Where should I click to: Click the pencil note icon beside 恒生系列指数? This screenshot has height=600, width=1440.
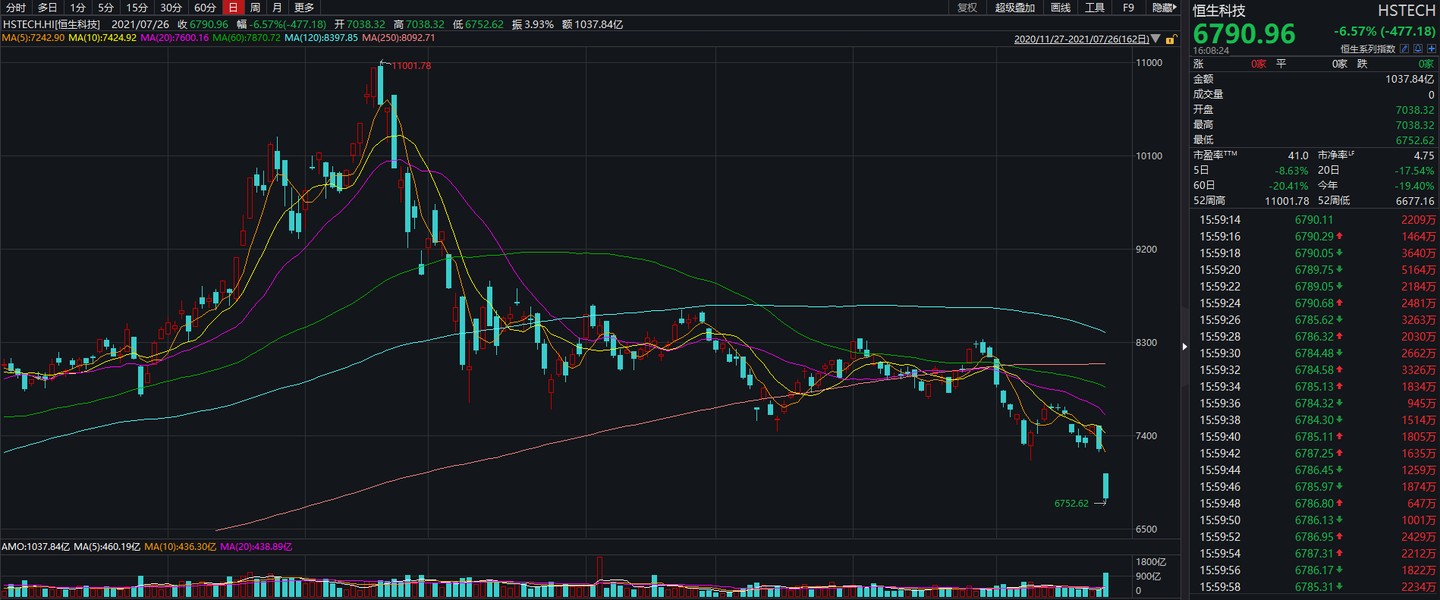pos(1404,48)
